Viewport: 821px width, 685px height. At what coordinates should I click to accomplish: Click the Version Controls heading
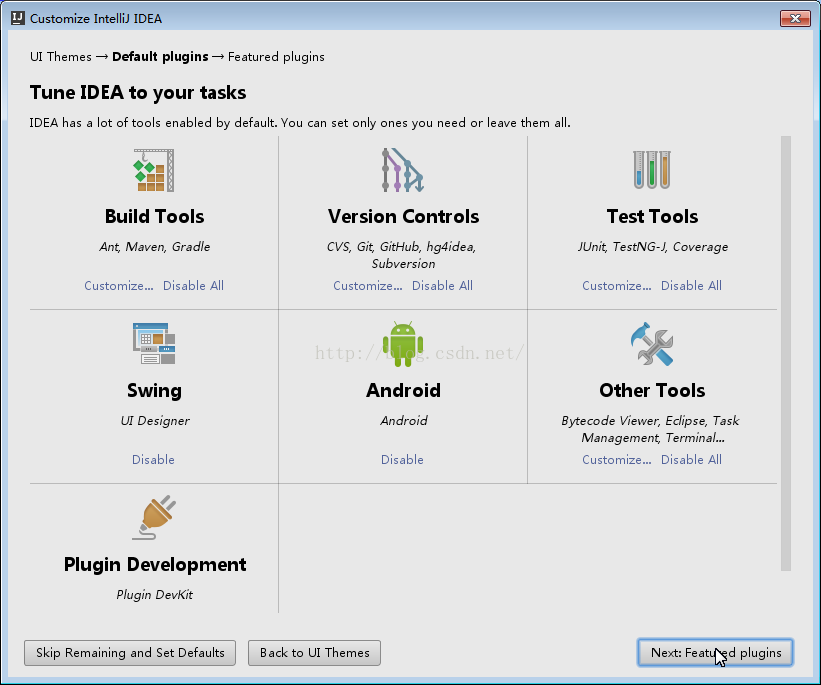click(403, 216)
